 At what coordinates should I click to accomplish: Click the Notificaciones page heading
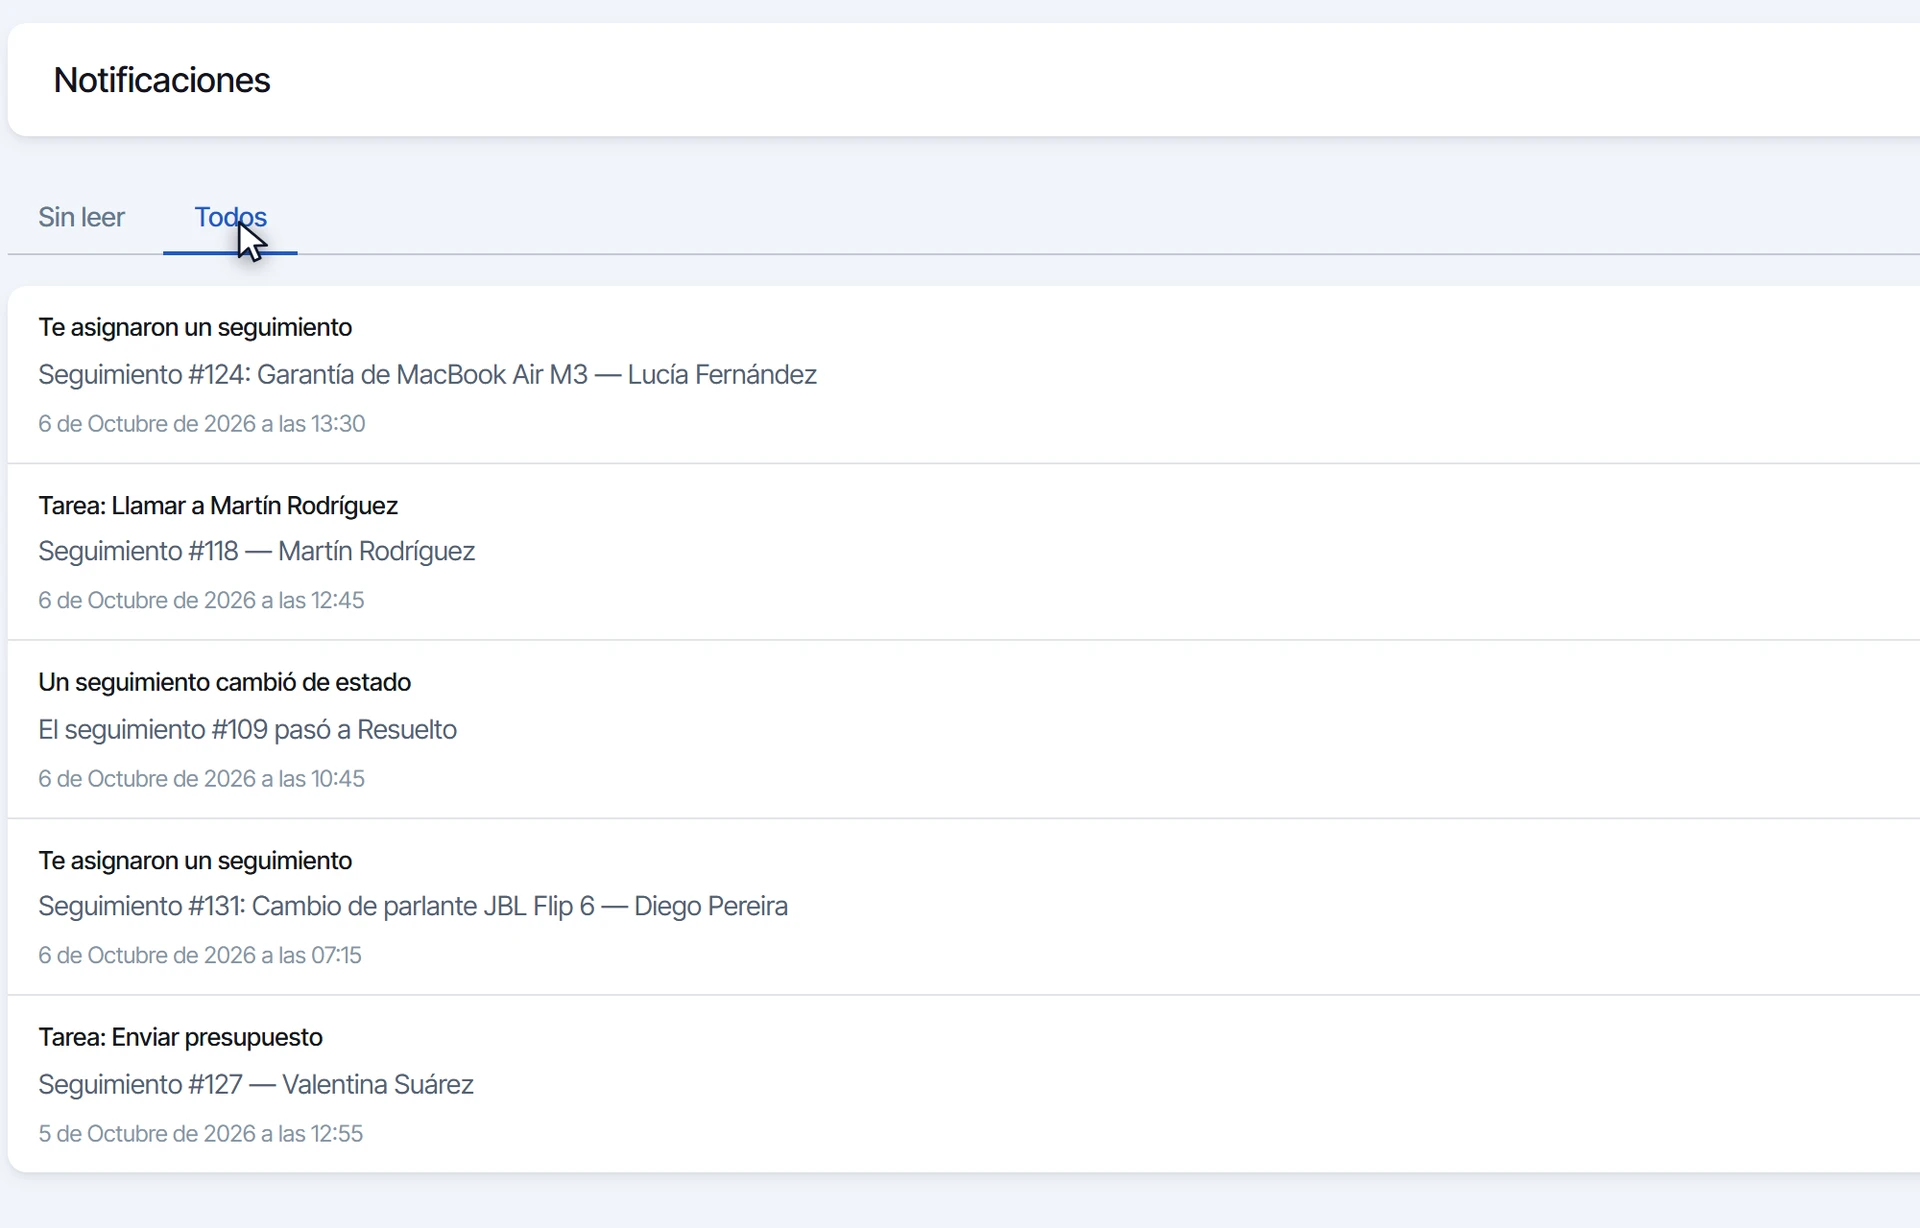pyautogui.click(x=162, y=80)
